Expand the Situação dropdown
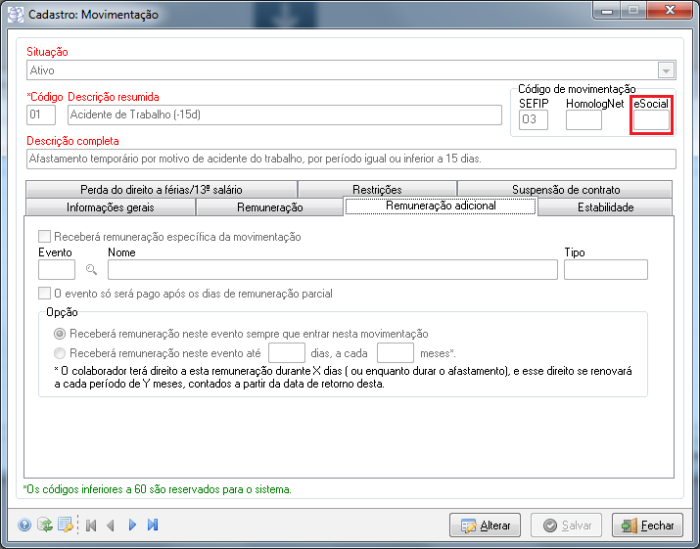This screenshot has height=549, width=700. [x=666, y=71]
